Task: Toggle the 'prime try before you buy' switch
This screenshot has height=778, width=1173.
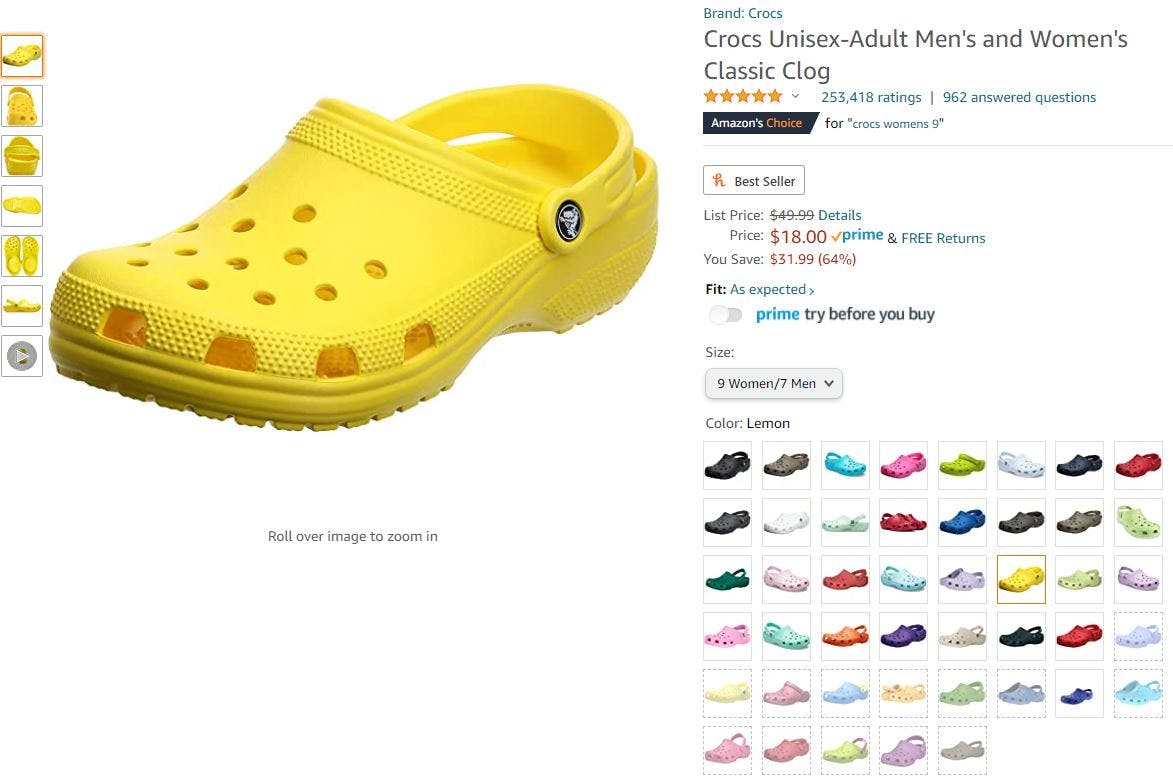Action: (725, 314)
